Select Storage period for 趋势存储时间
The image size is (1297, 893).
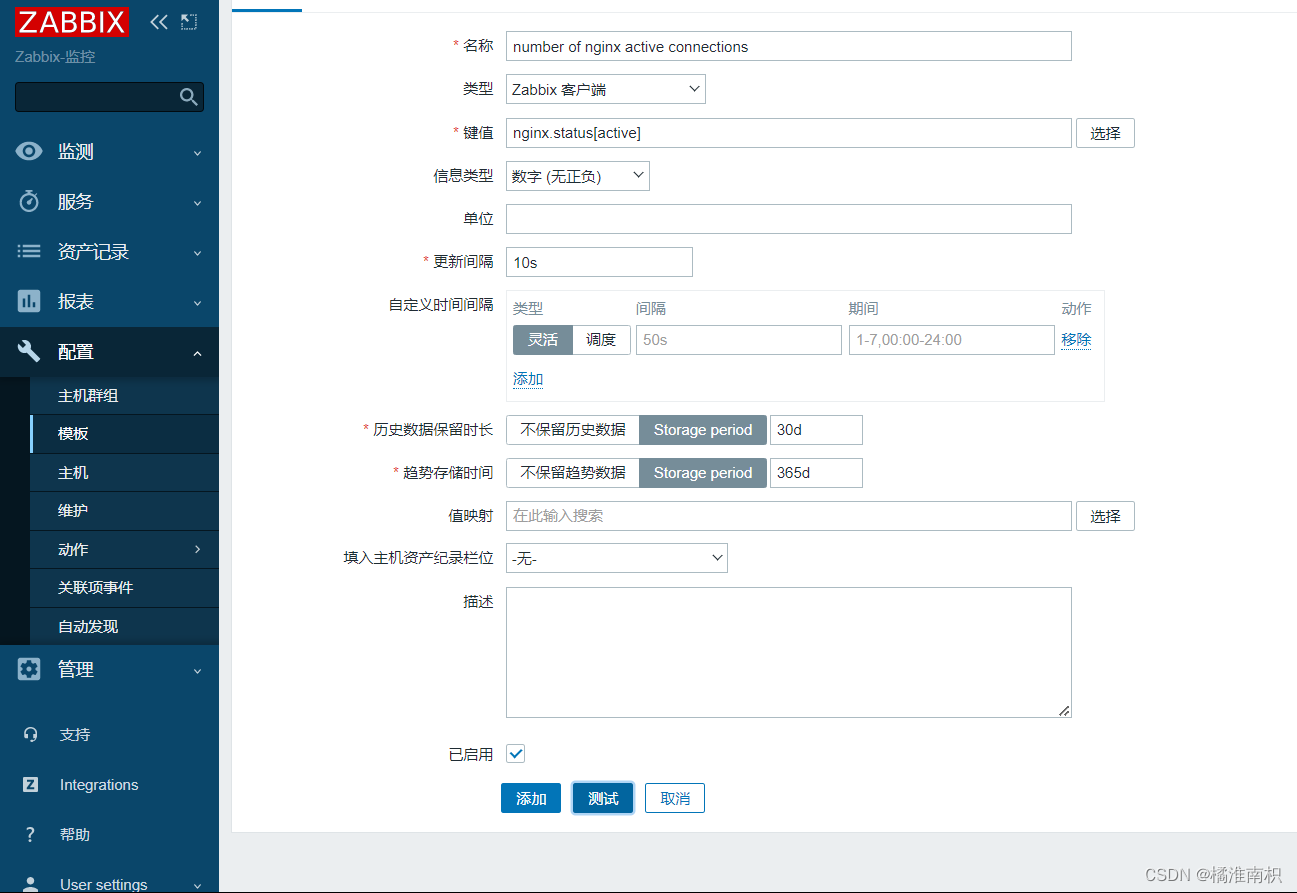coord(703,473)
